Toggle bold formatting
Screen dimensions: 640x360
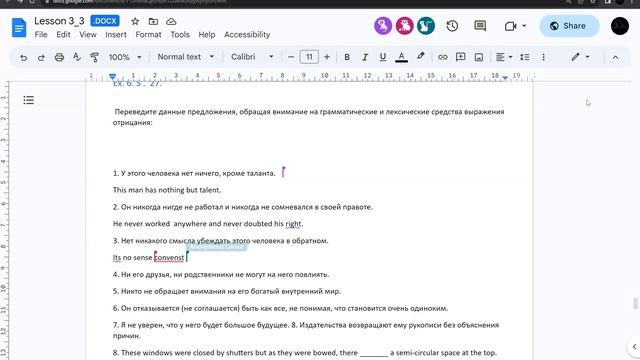coord(347,57)
